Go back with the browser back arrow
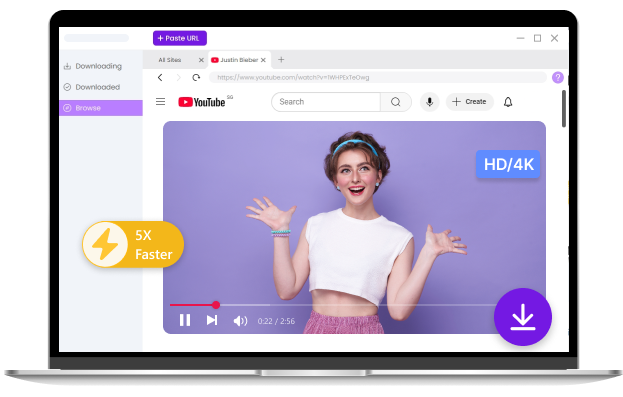 [160, 77]
